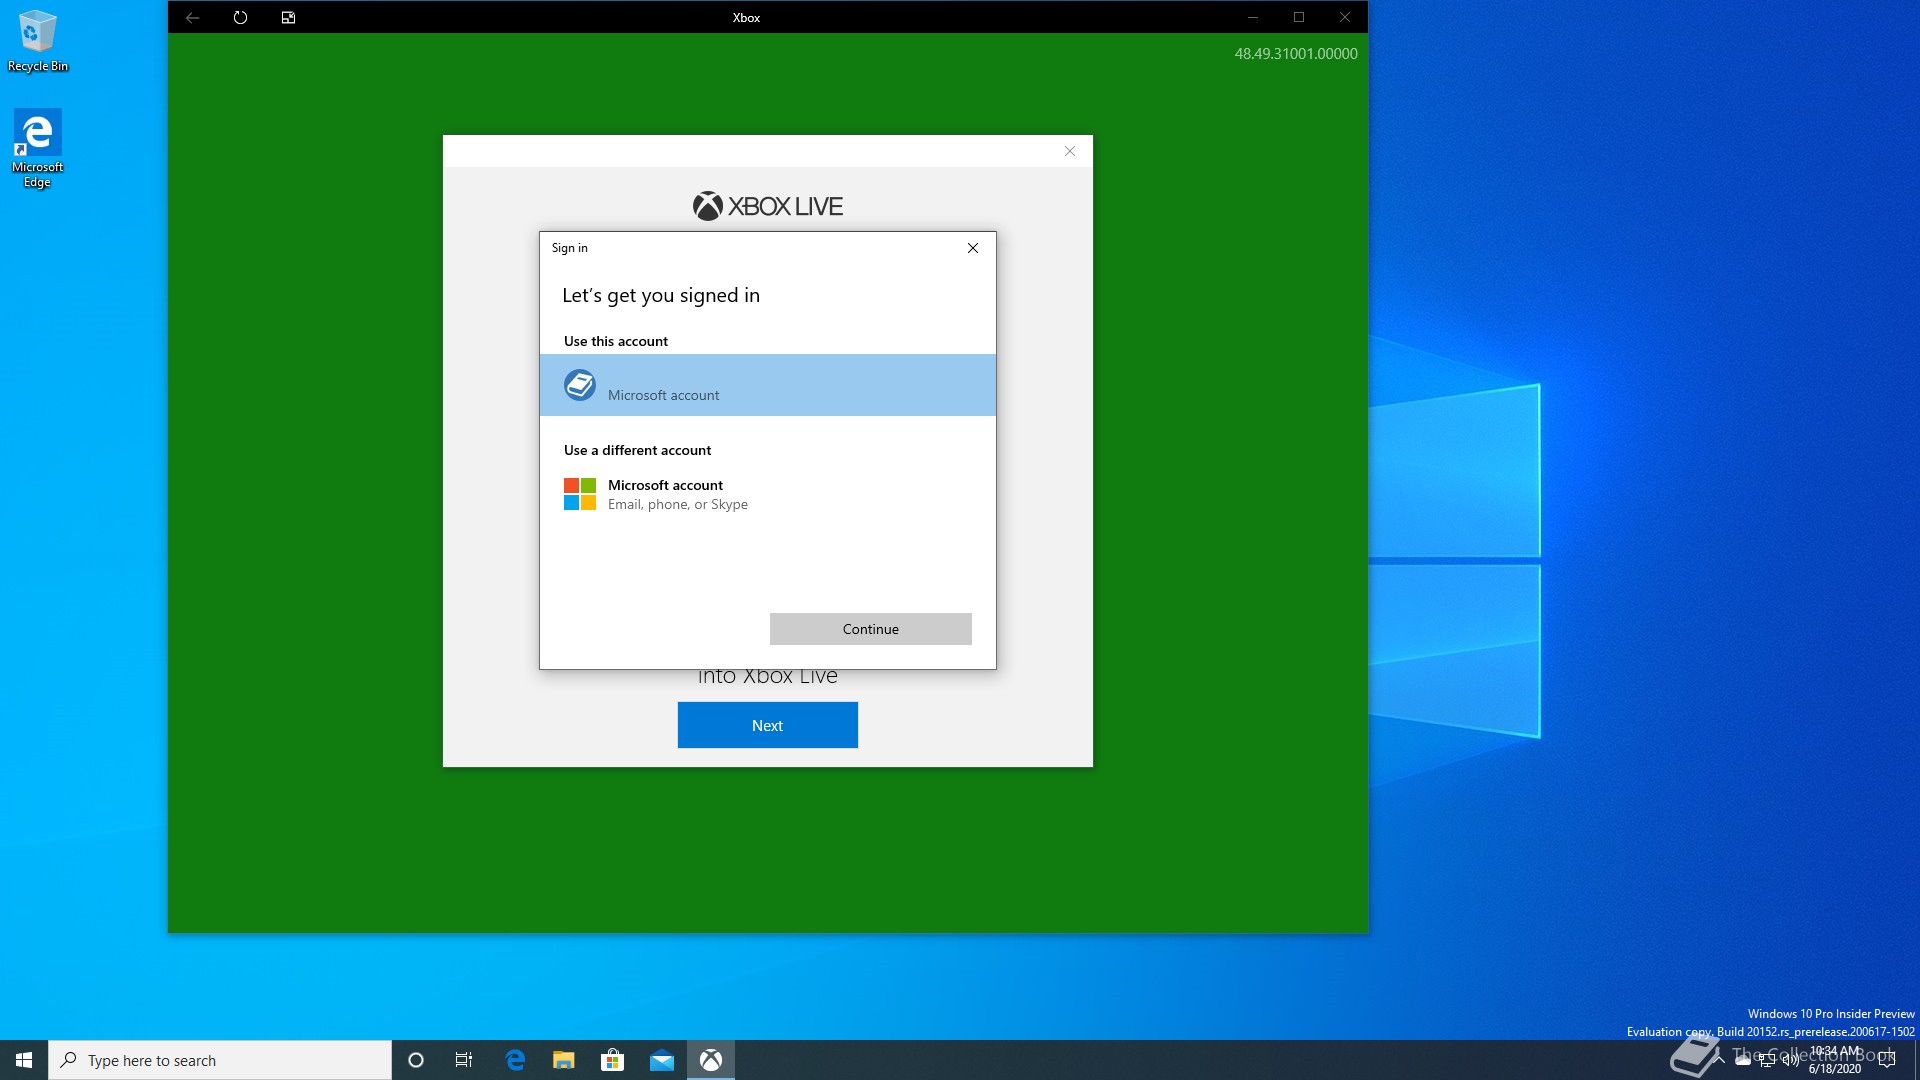Click the refresh icon in Xbox title bar
The image size is (1920, 1080).
pos(240,17)
